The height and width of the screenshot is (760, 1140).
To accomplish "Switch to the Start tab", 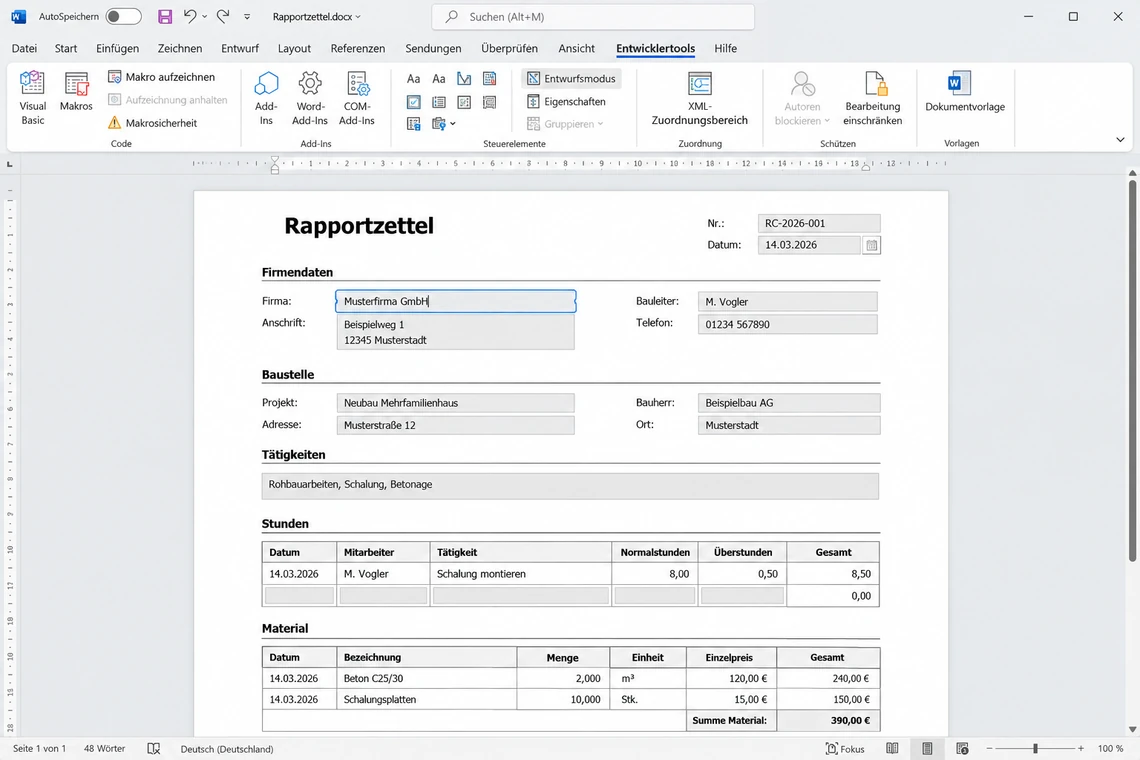I will click(65, 48).
